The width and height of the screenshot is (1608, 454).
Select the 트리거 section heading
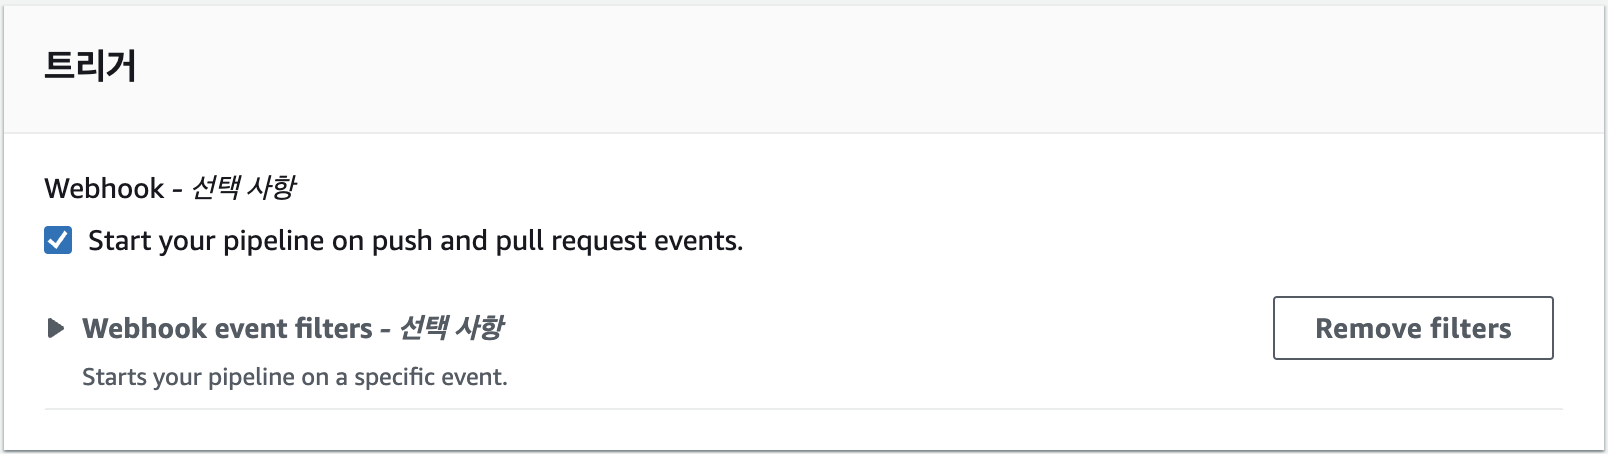[90, 66]
